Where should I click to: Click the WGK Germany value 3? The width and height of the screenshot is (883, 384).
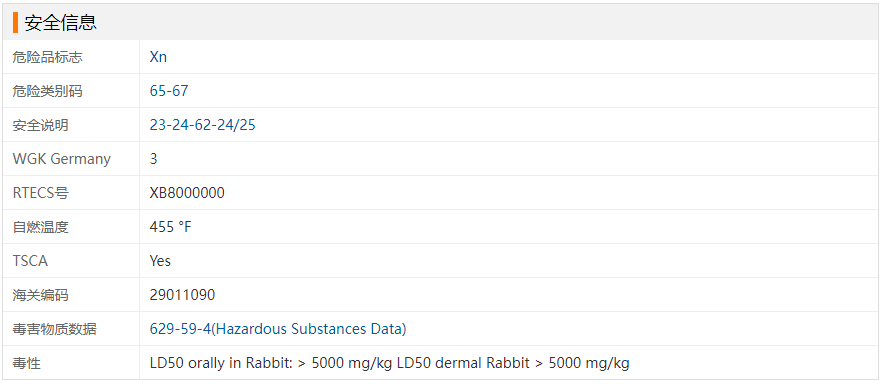coord(154,159)
